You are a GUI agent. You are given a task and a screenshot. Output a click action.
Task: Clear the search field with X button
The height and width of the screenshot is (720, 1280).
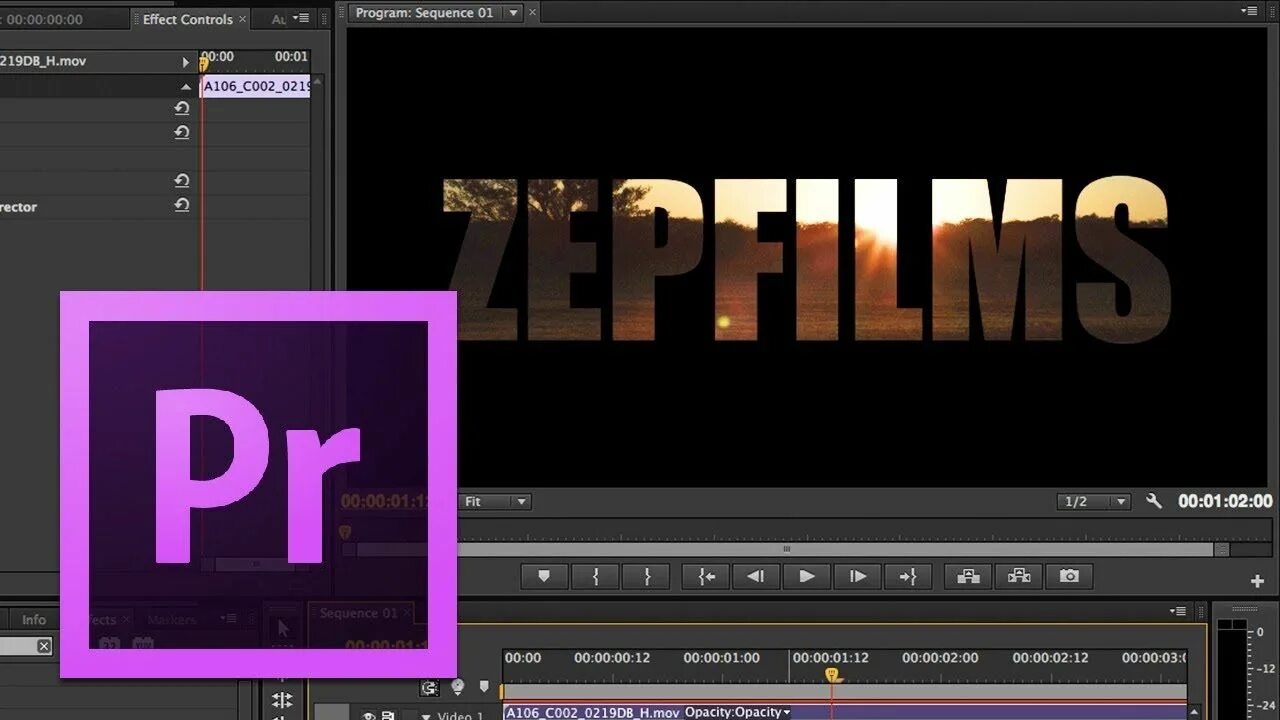(44, 646)
